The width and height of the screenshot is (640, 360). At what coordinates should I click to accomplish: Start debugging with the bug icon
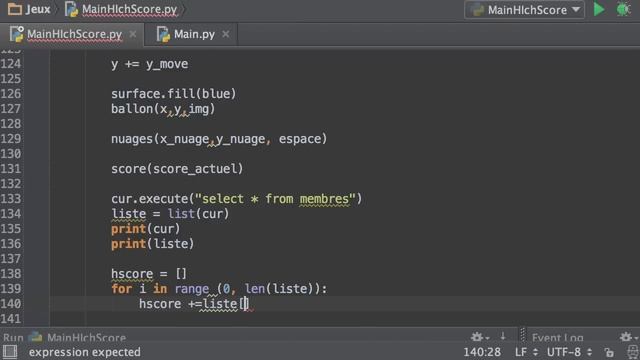pyautogui.click(x=623, y=9)
